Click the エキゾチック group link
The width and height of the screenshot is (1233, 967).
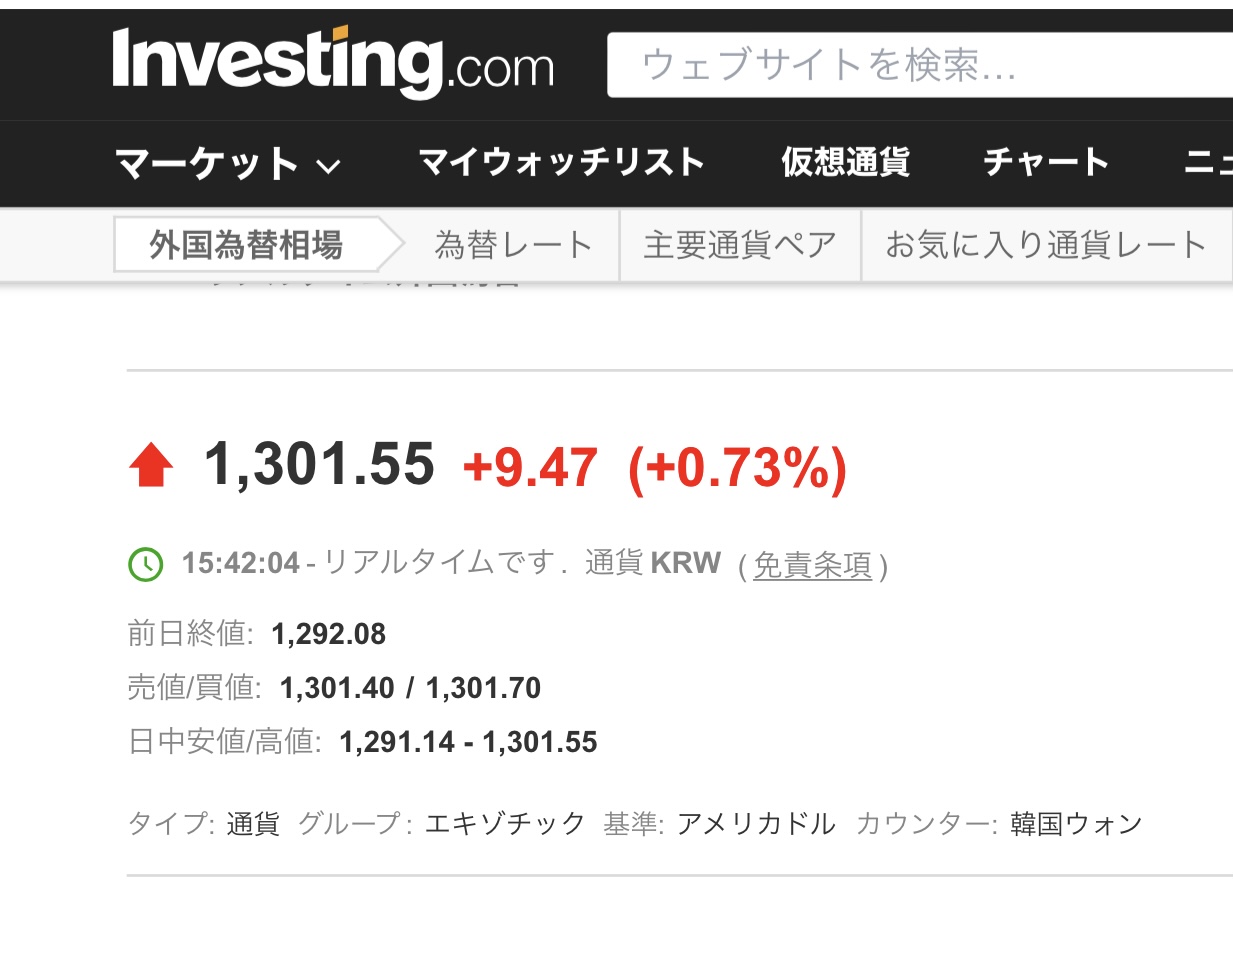tap(505, 824)
